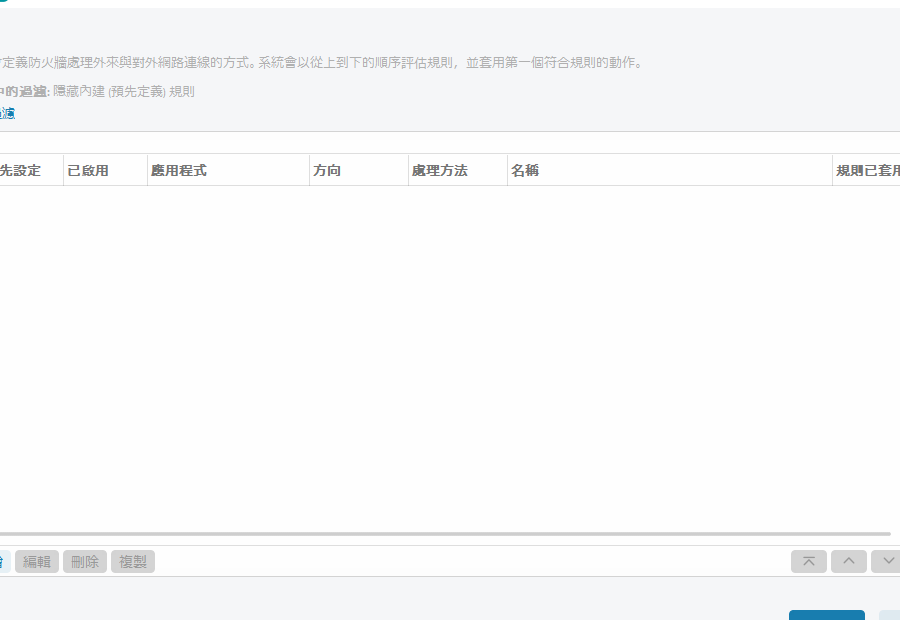900x620 pixels.
Task: Click the move-to-top arrow icon
Action: pos(808,561)
